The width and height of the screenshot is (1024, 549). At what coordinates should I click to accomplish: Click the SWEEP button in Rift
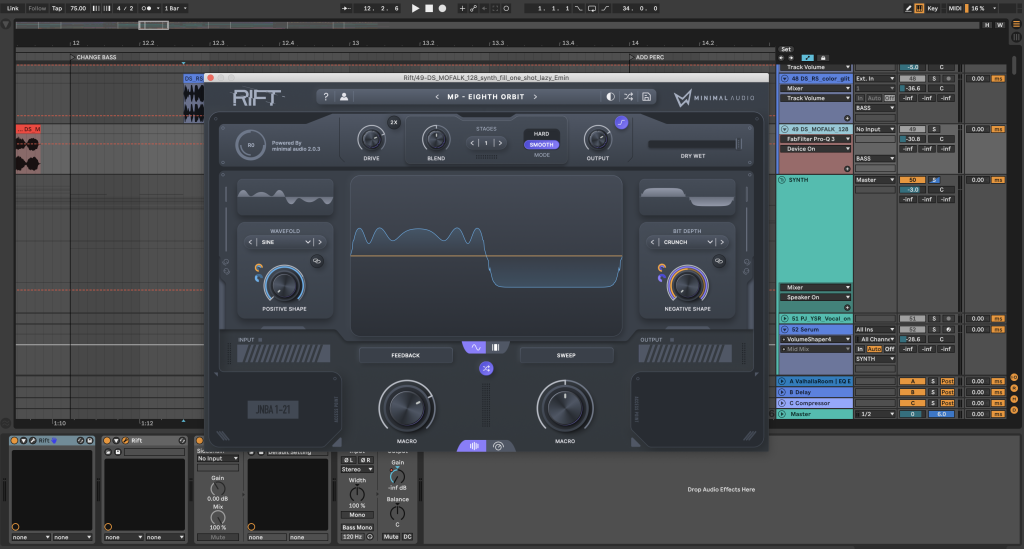click(x=566, y=355)
